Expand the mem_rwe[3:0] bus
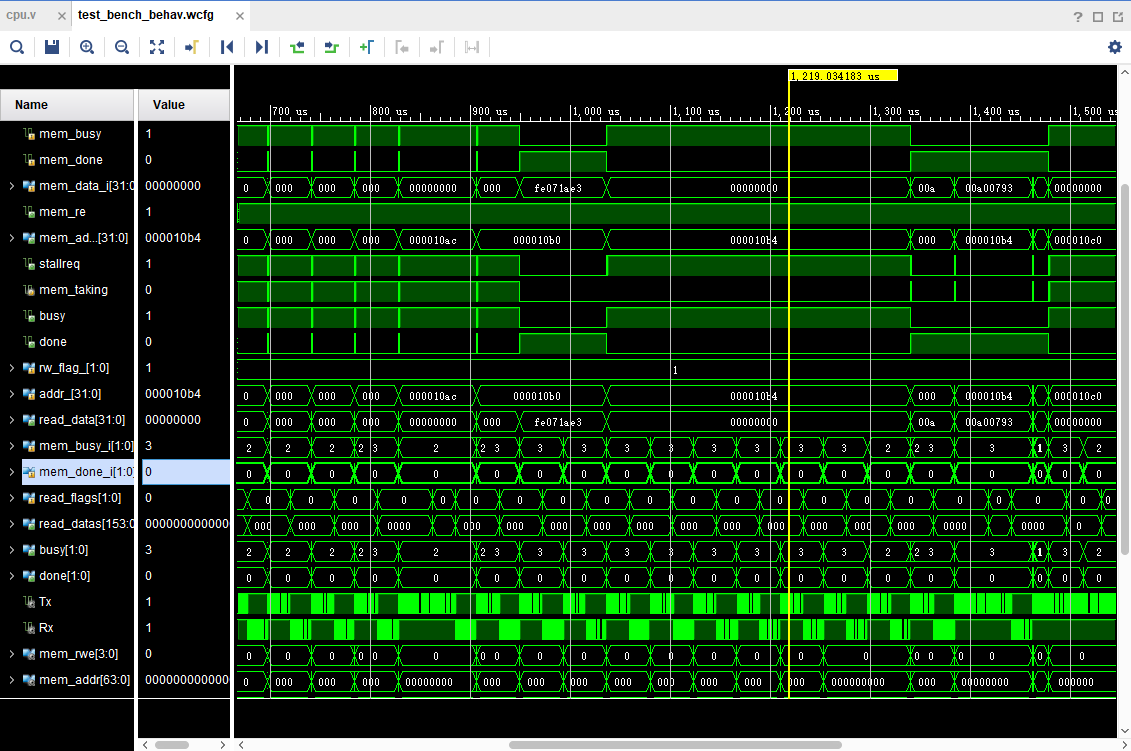This screenshot has width=1131, height=751. (x=12, y=654)
